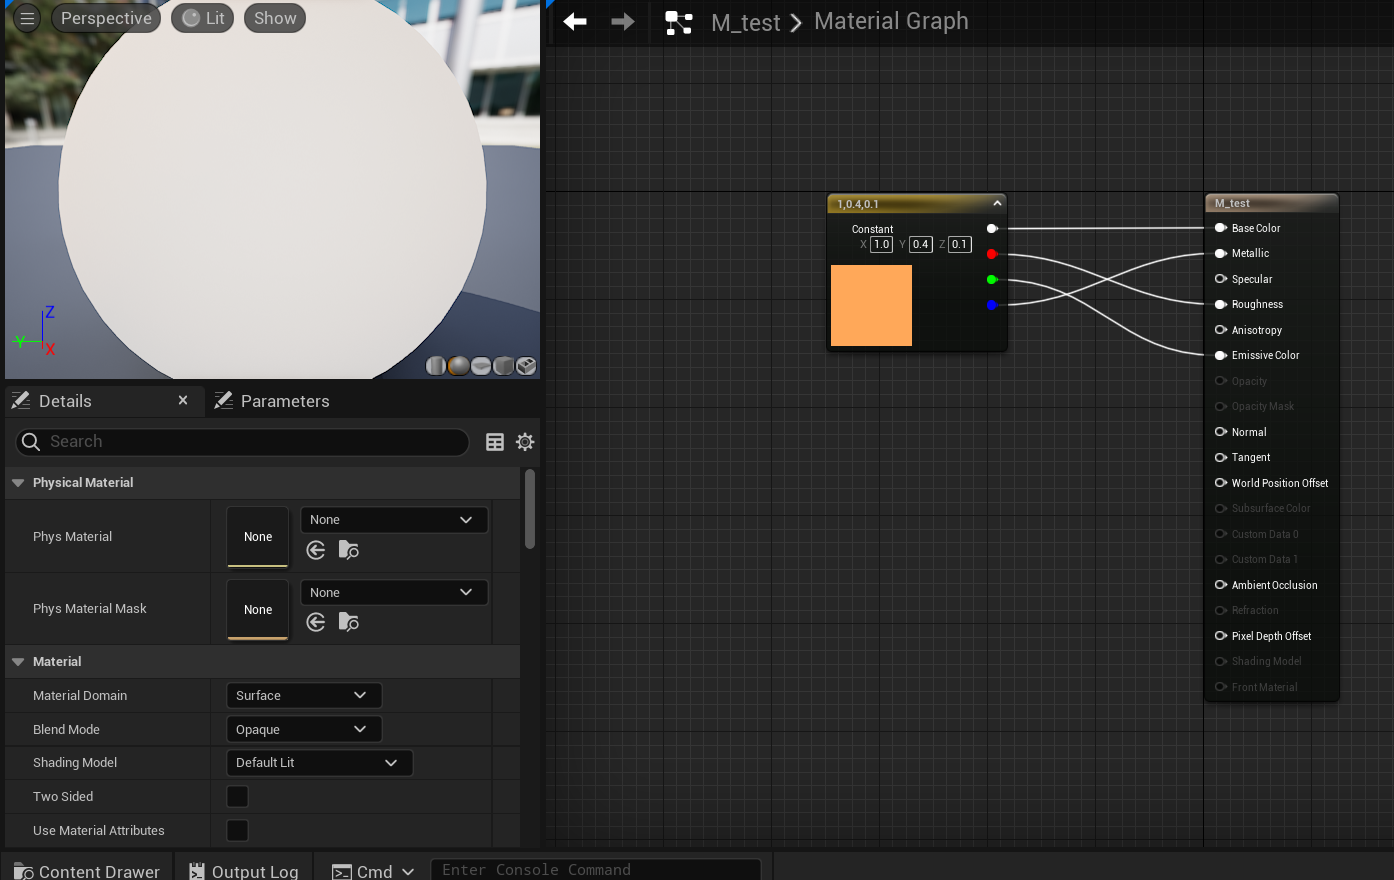Click the navigate back arrow in graph
1394x880 pixels.
[x=575, y=22]
